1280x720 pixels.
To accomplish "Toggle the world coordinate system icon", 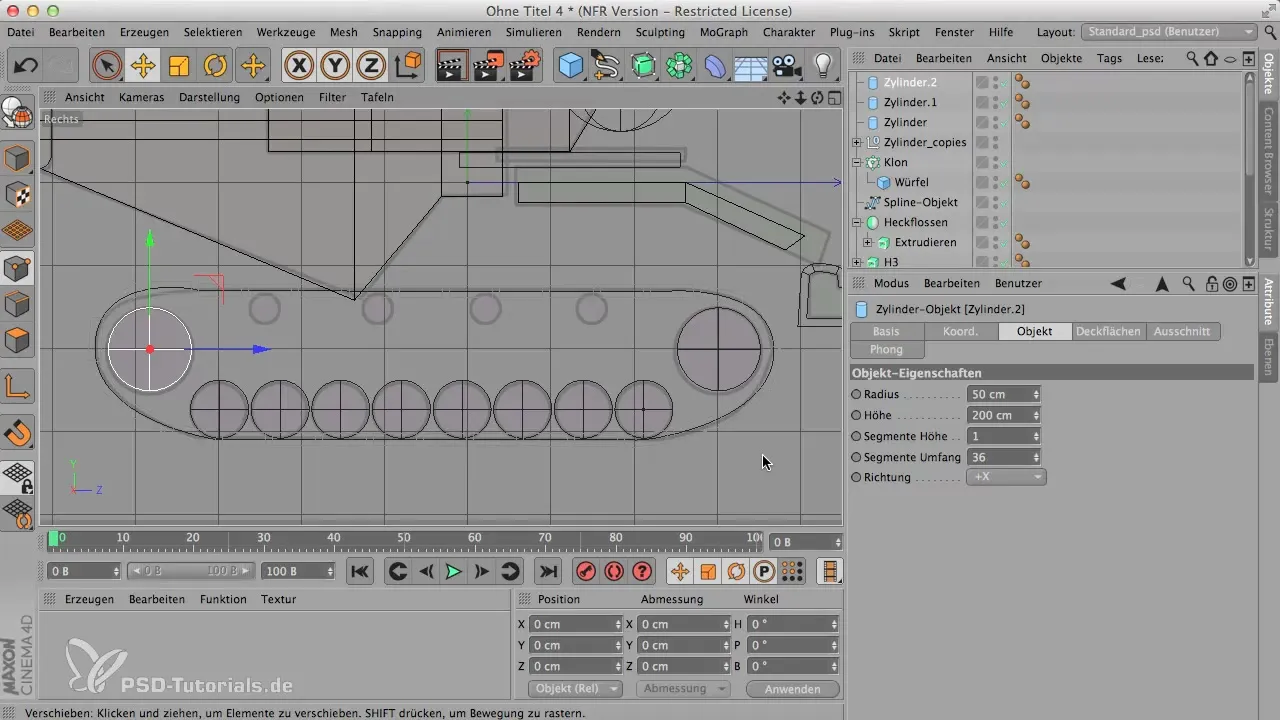I will [x=408, y=66].
